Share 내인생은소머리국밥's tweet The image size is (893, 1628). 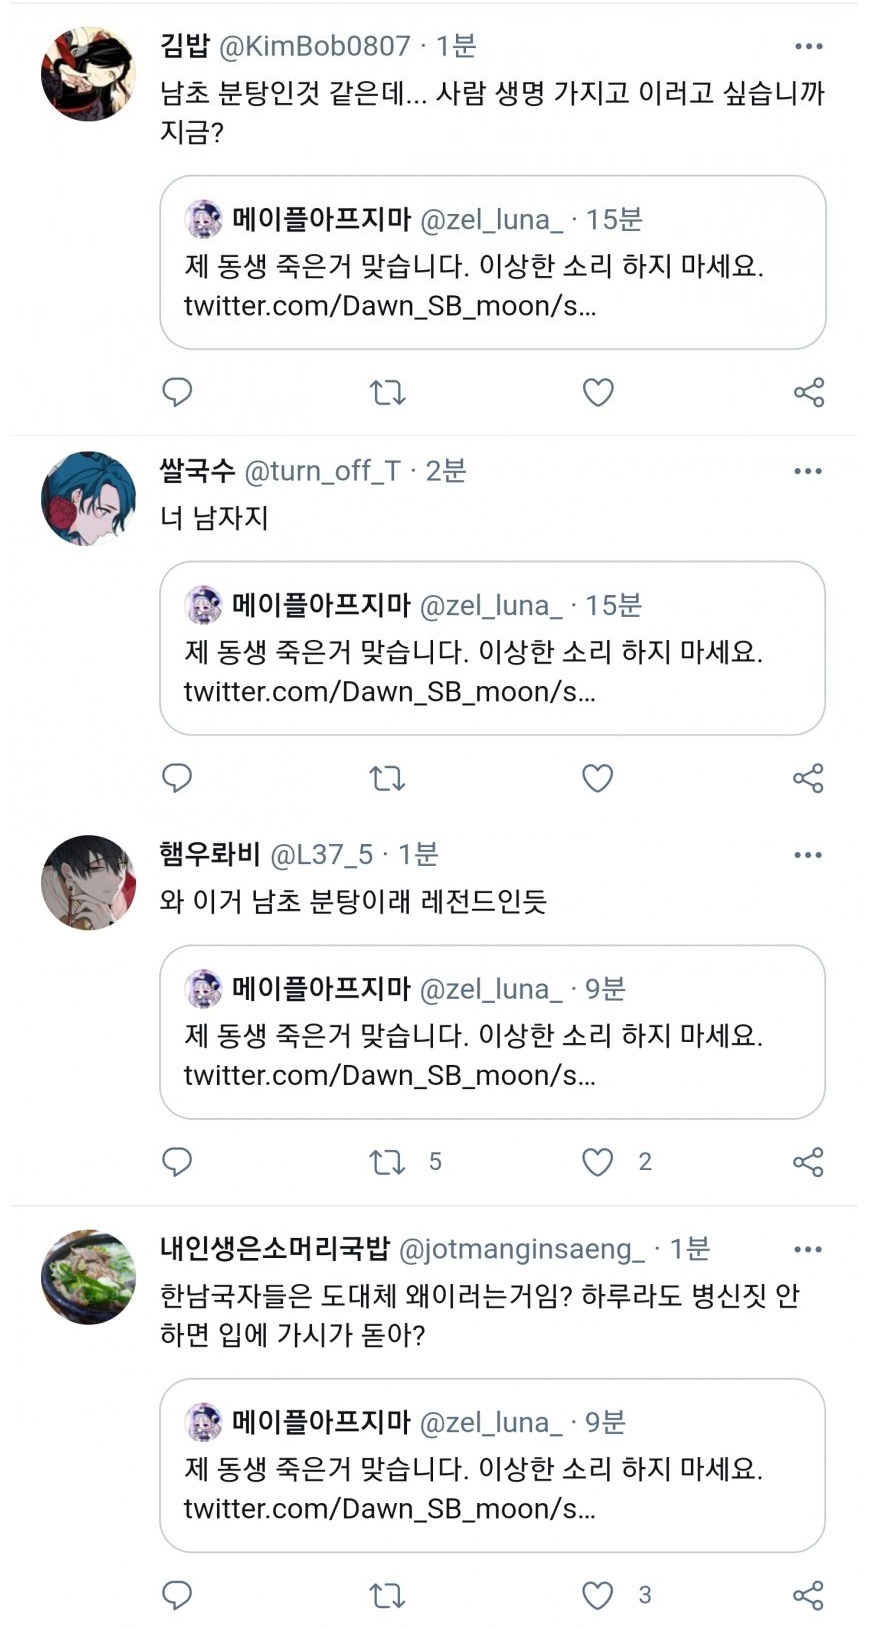tap(808, 1595)
